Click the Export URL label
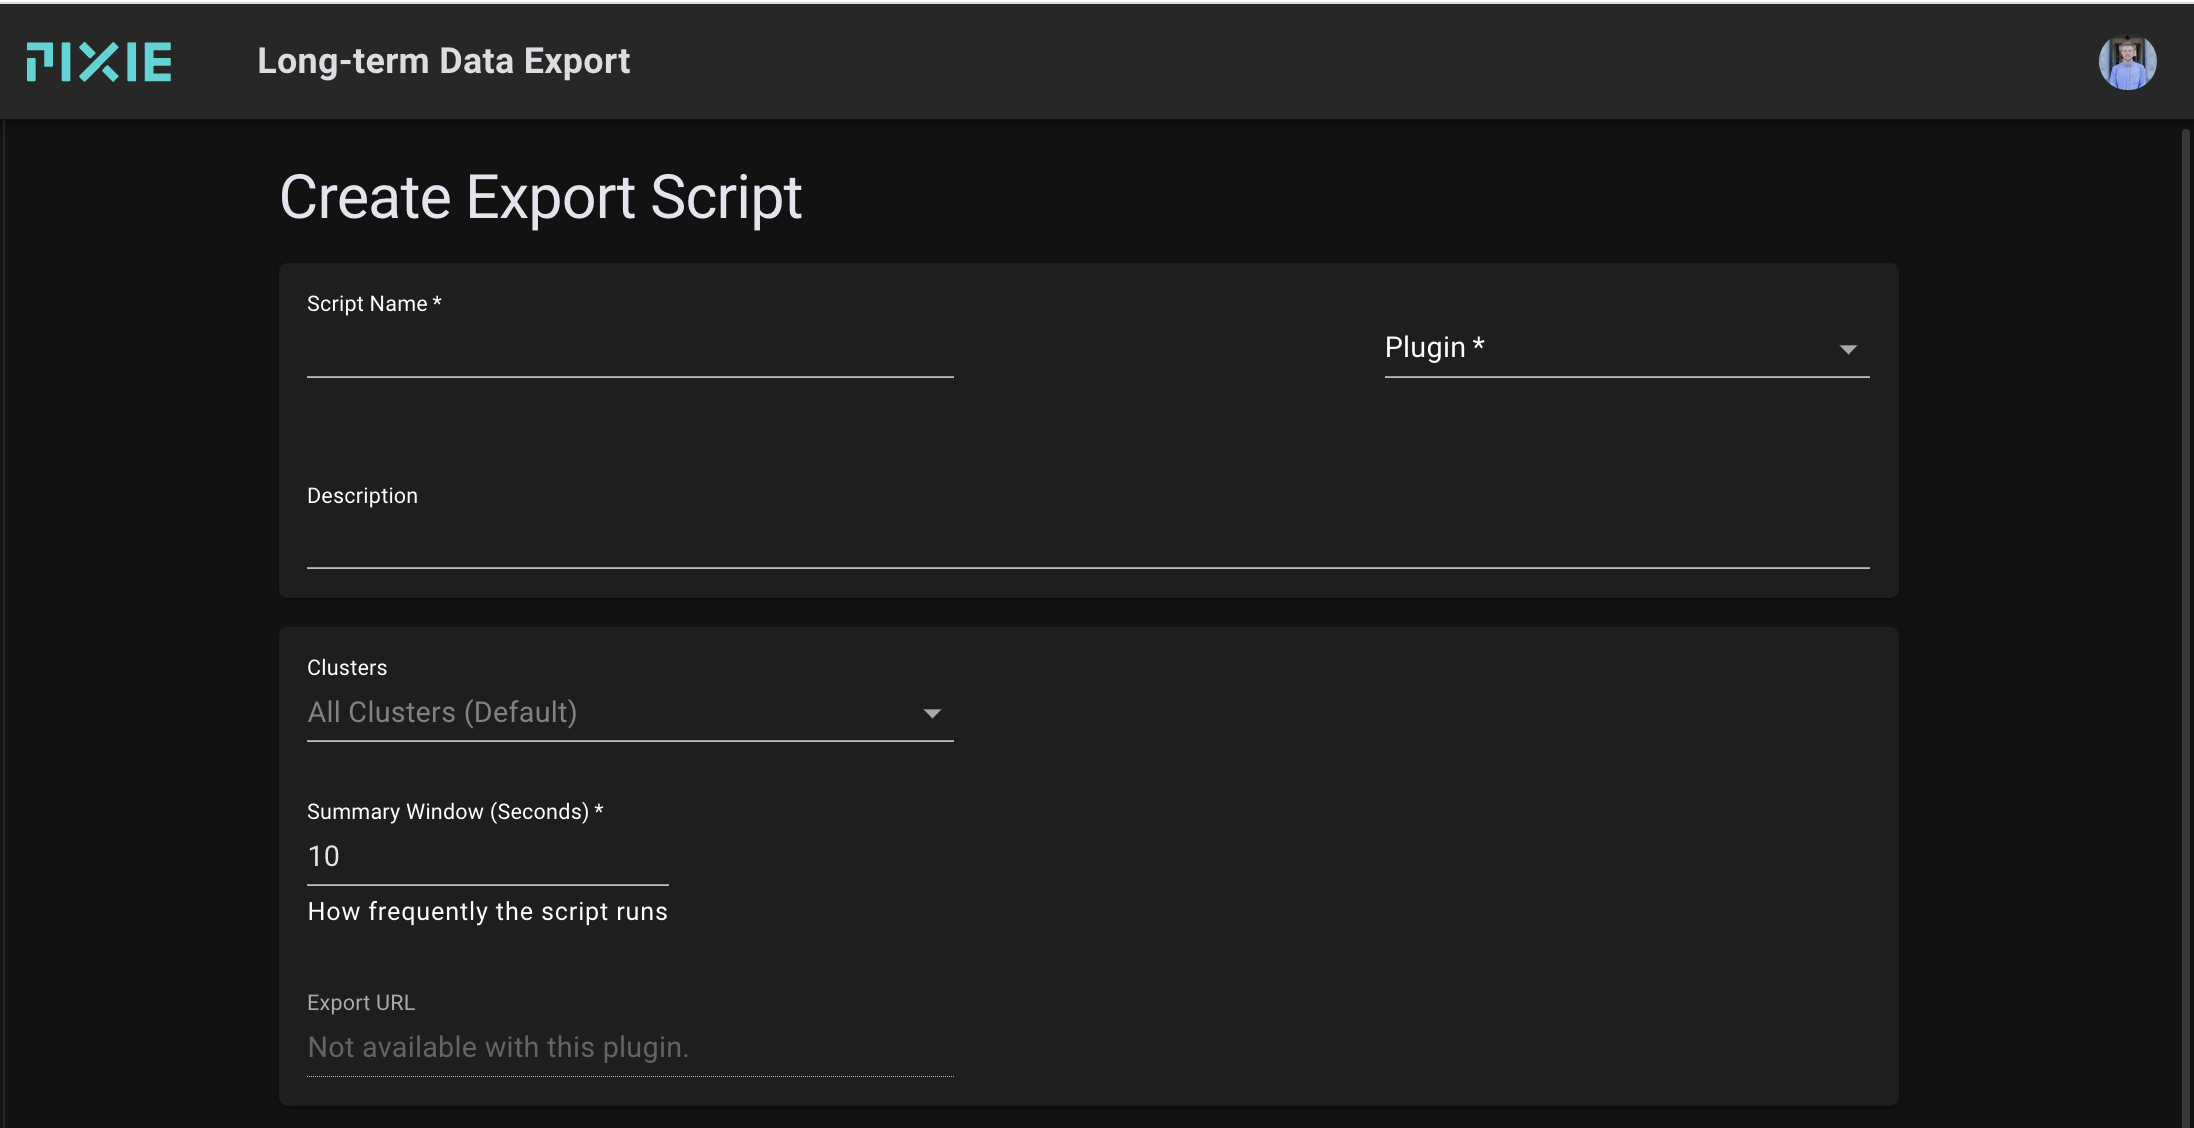The width and height of the screenshot is (2194, 1128). 360,1003
